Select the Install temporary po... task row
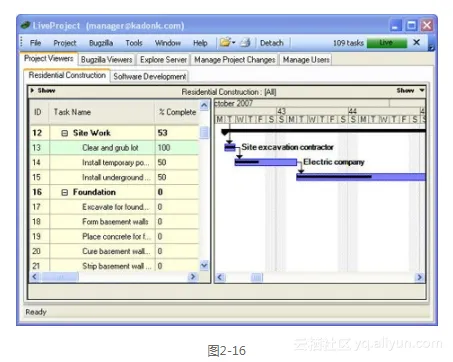This screenshot has width=453, height=362. click(x=115, y=162)
